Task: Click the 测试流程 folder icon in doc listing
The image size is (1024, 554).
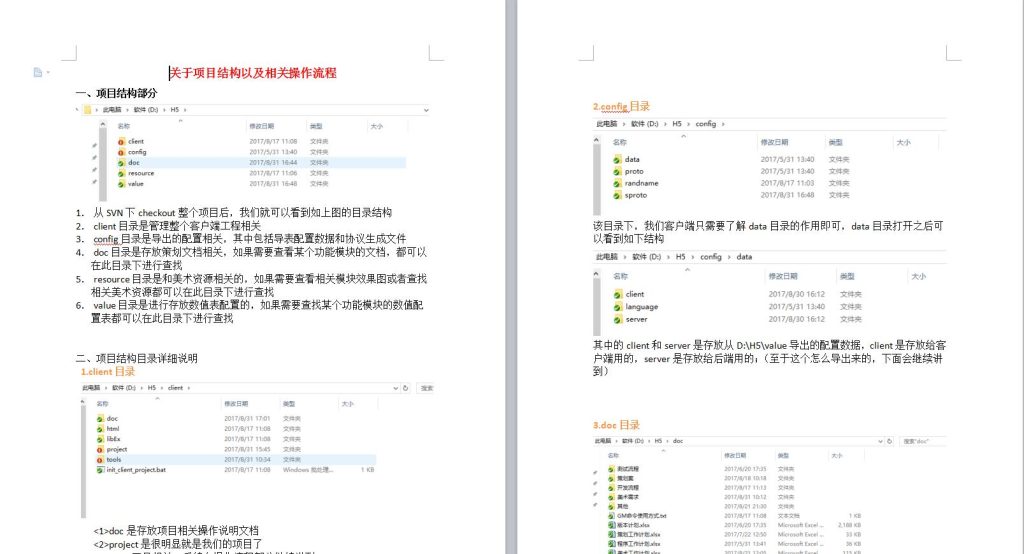Action: pyautogui.click(x=612, y=469)
